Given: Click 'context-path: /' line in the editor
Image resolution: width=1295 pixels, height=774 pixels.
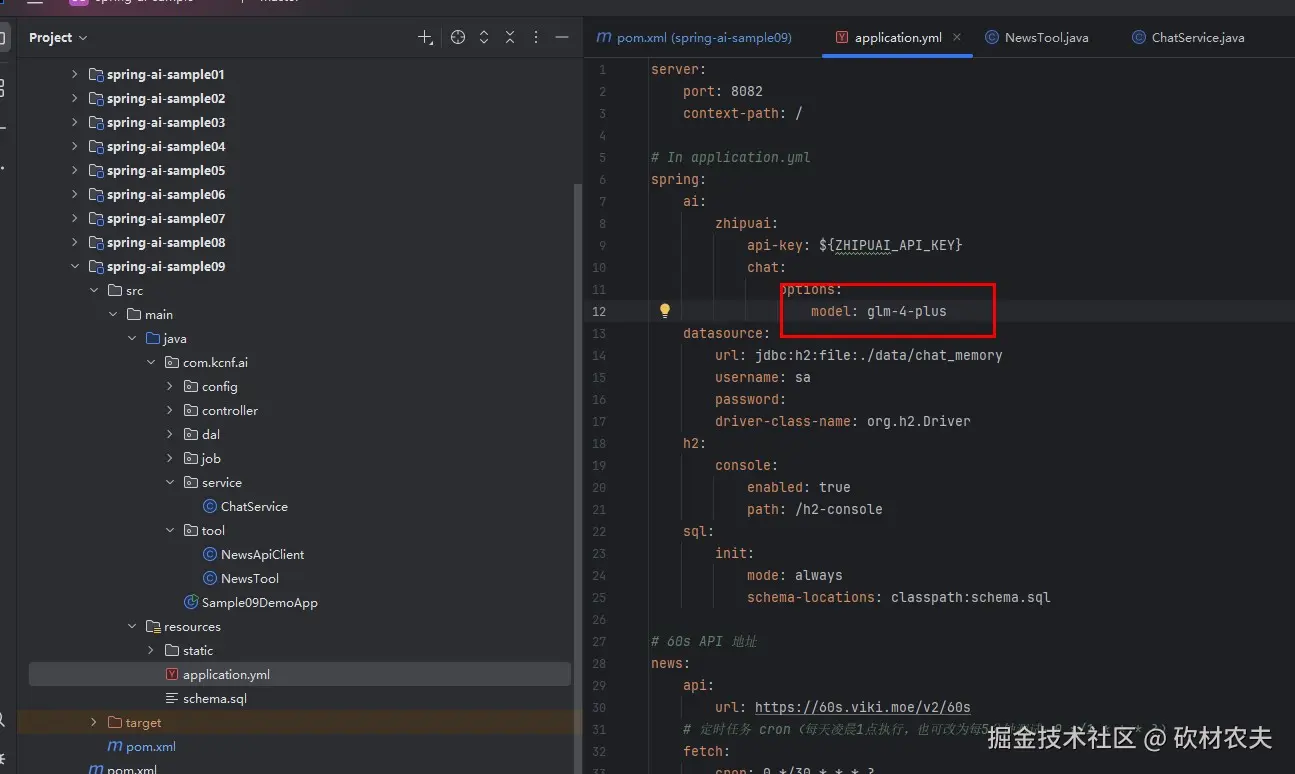Looking at the screenshot, I should click(743, 113).
